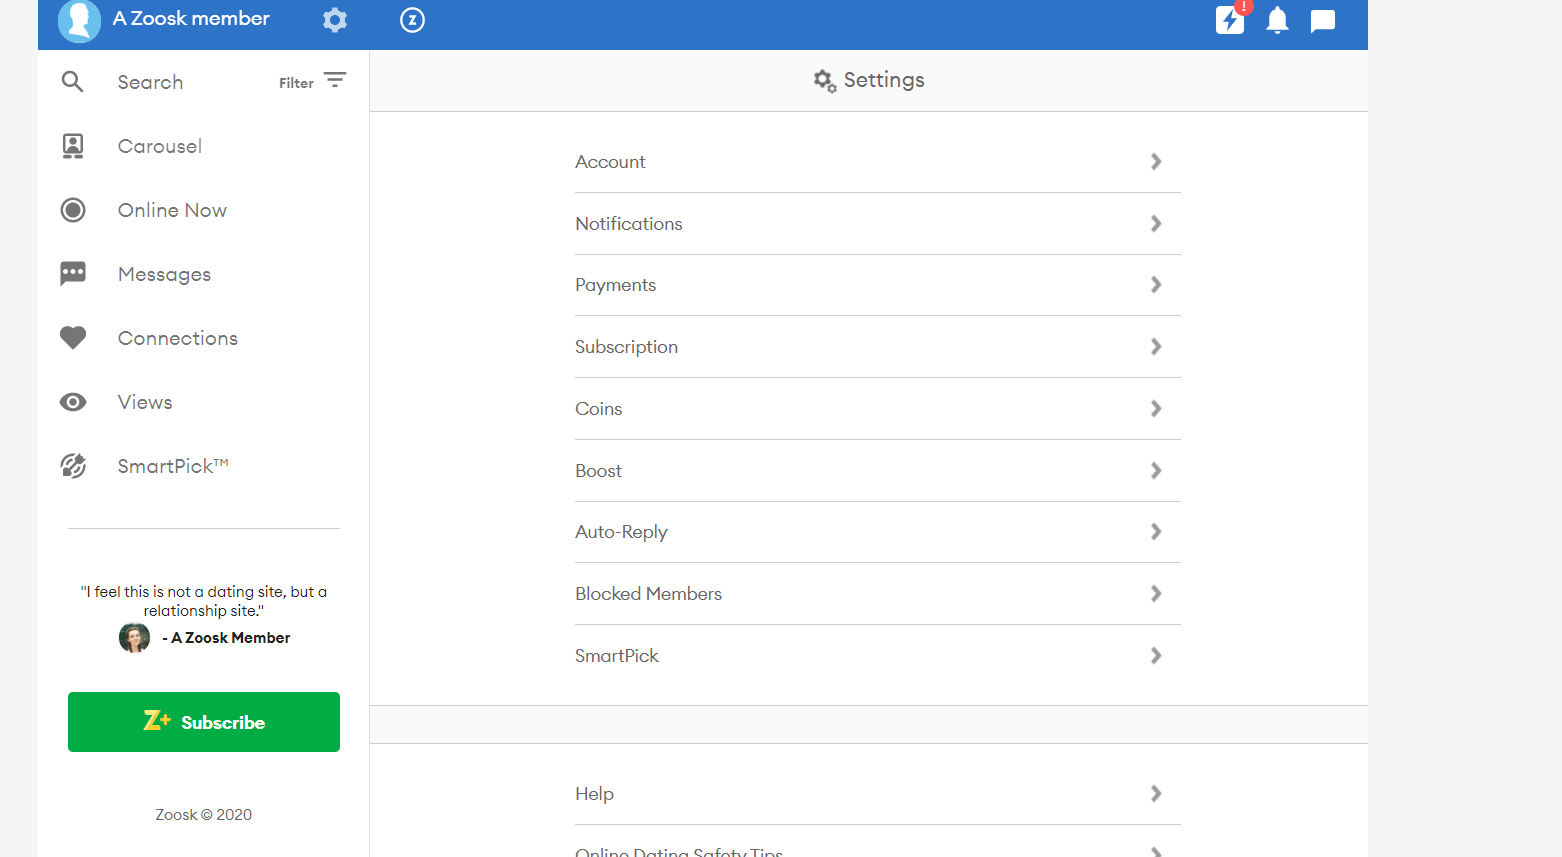This screenshot has height=857, width=1562.
Task: Click the Online Now circle icon
Action: coord(73,210)
